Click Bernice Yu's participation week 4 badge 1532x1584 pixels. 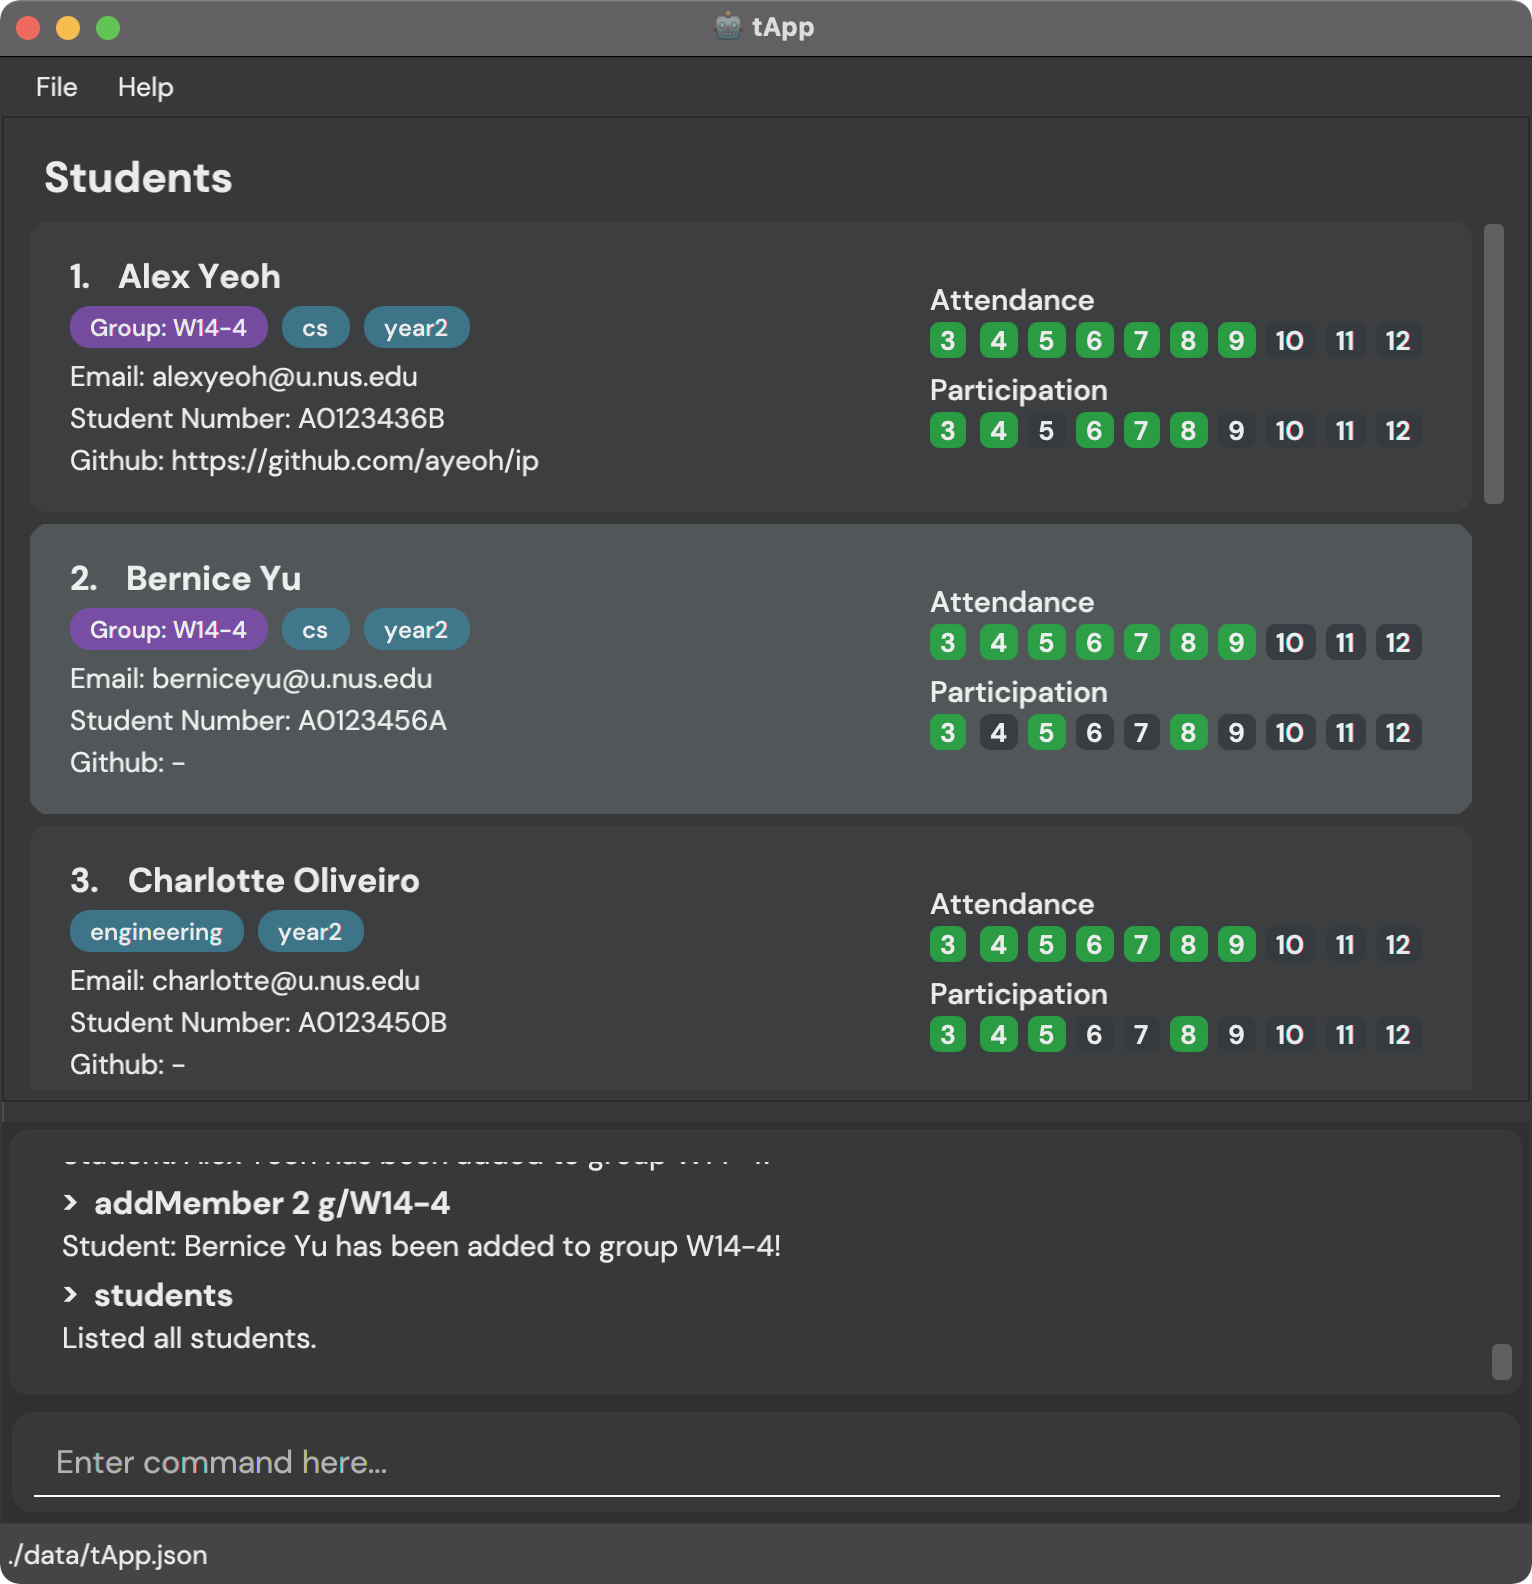[x=999, y=732]
